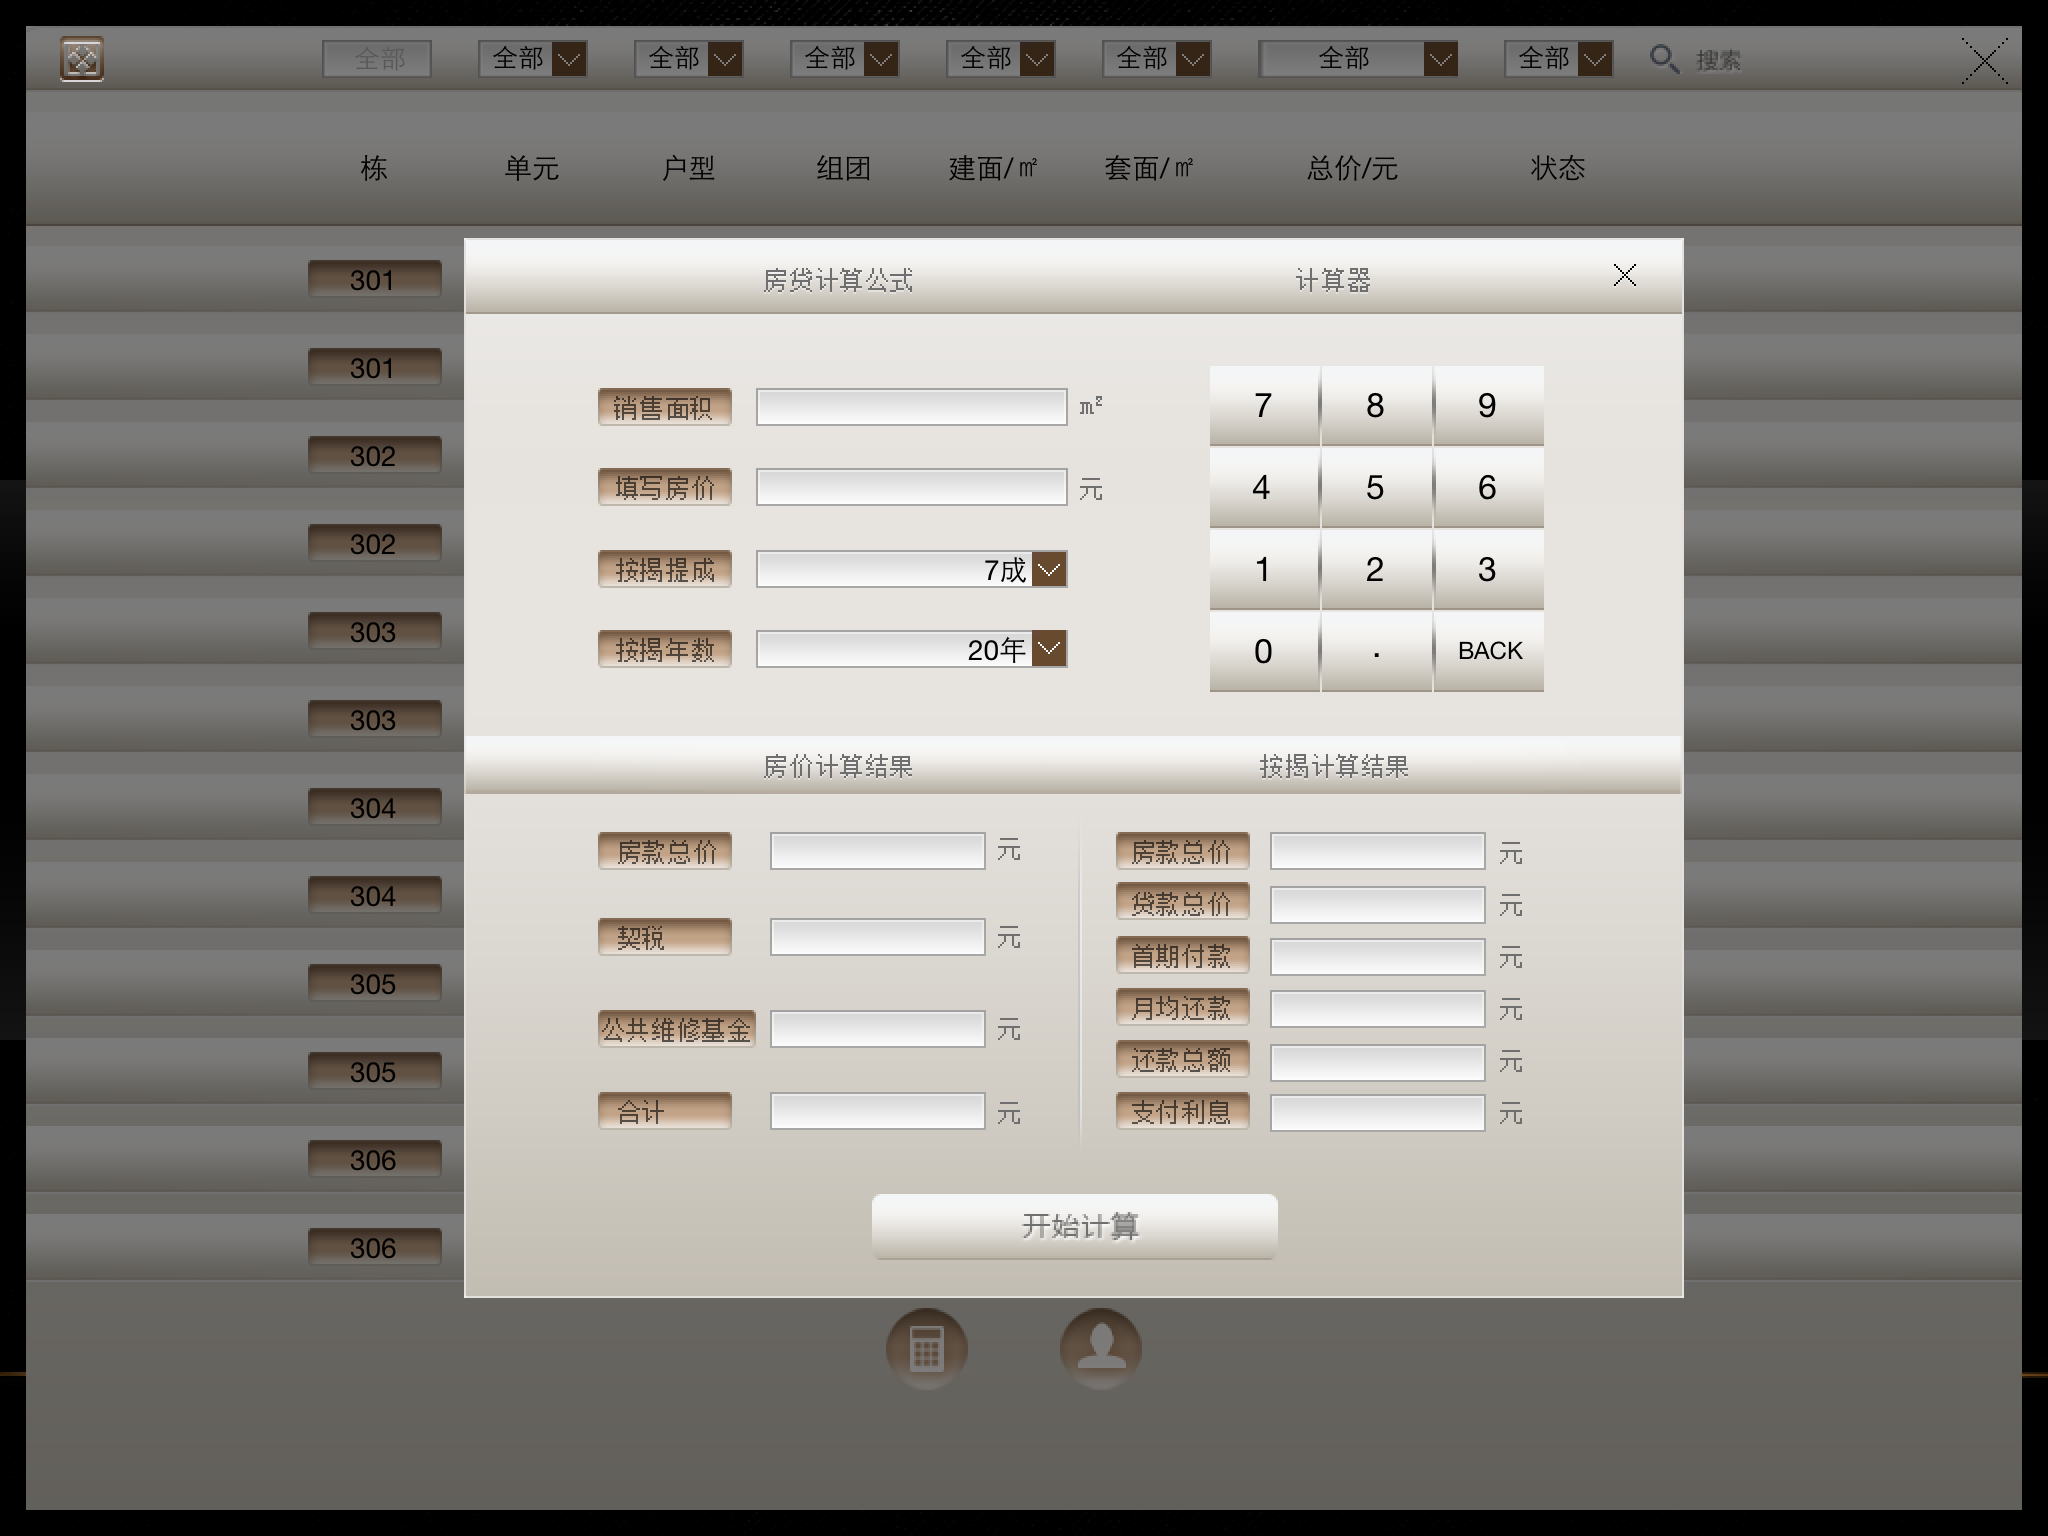Open the 总价 filter dropdown
2048x1536 pixels.
(1358, 59)
